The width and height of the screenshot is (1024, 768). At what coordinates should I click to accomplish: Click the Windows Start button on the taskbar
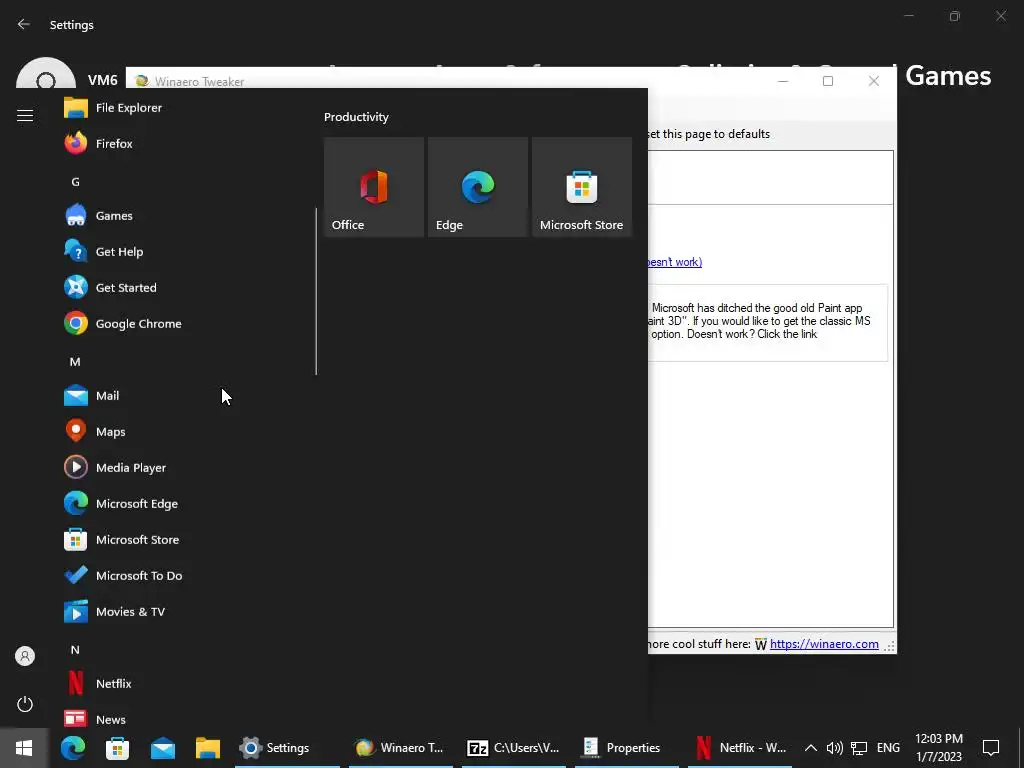click(24, 748)
